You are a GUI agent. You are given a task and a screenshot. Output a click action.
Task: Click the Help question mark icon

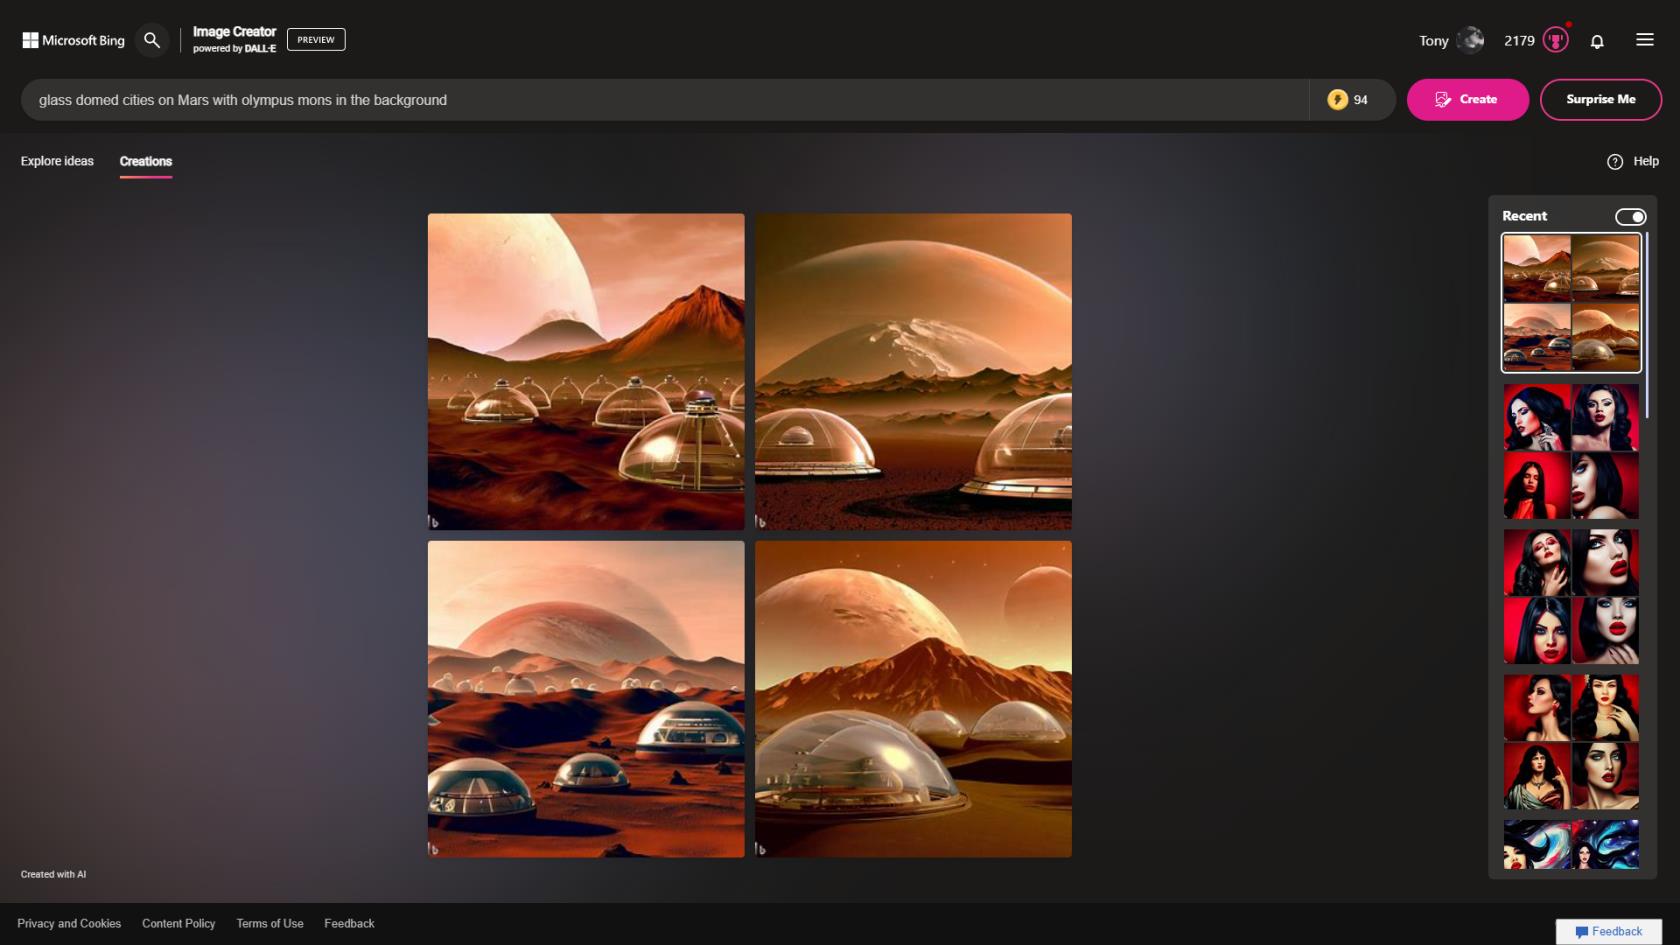coord(1615,161)
